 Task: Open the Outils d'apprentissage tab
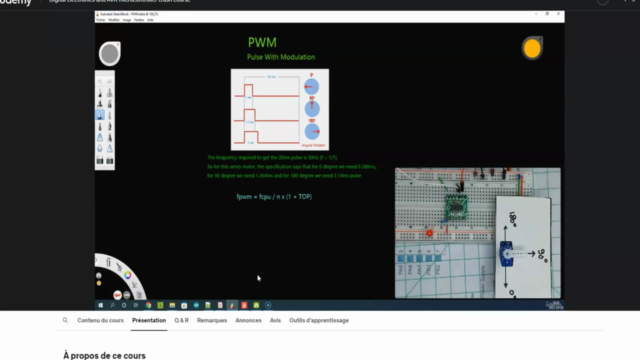pos(319,320)
